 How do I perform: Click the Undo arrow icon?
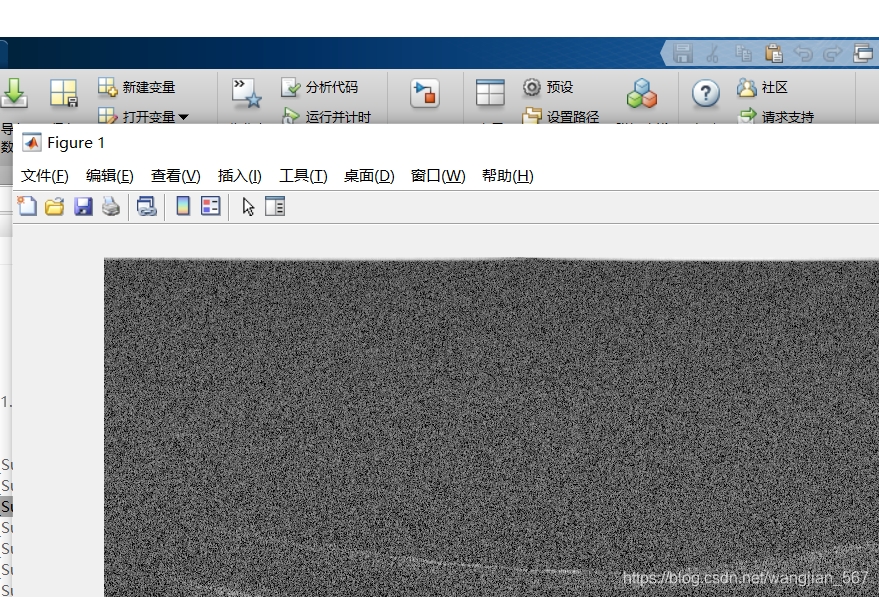tap(803, 54)
